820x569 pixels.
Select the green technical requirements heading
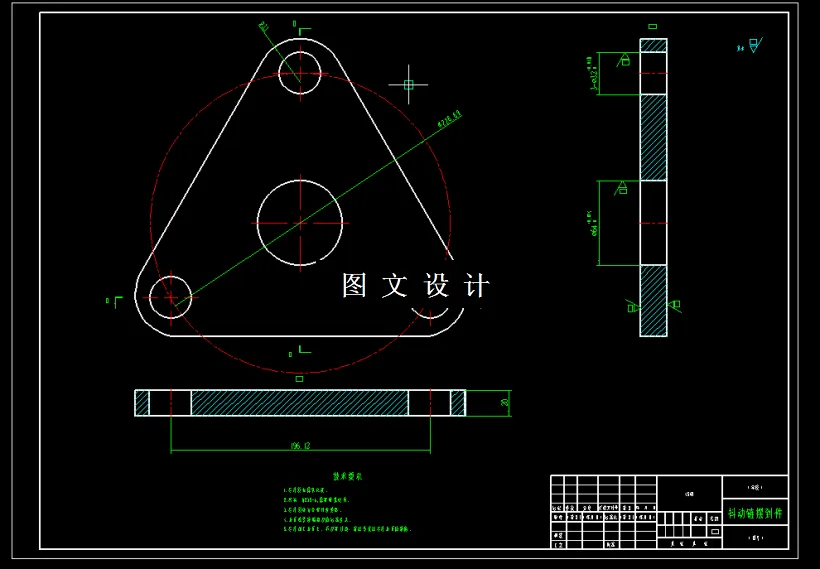[x=348, y=476]
